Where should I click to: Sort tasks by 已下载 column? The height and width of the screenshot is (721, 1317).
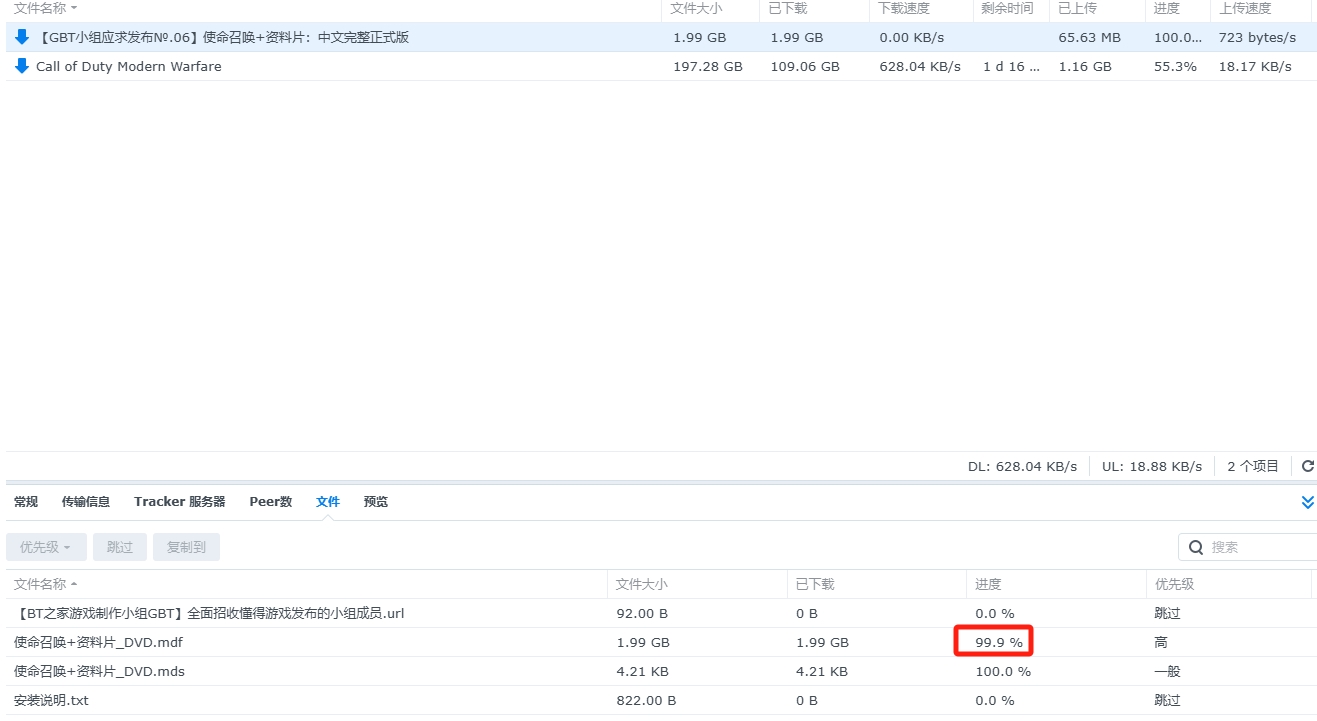pyautogui.click(x=813, y=8)
